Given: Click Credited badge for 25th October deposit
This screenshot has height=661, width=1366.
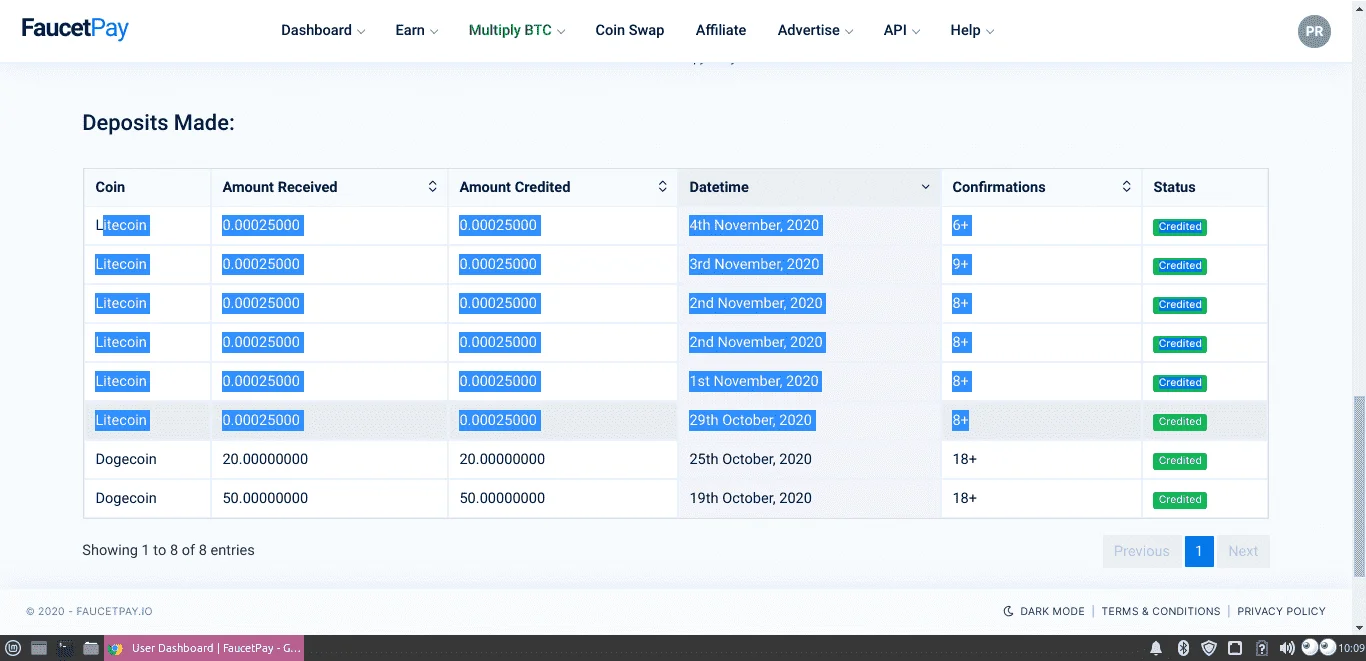Looking at the screenshot, I should coord(1180,461).
